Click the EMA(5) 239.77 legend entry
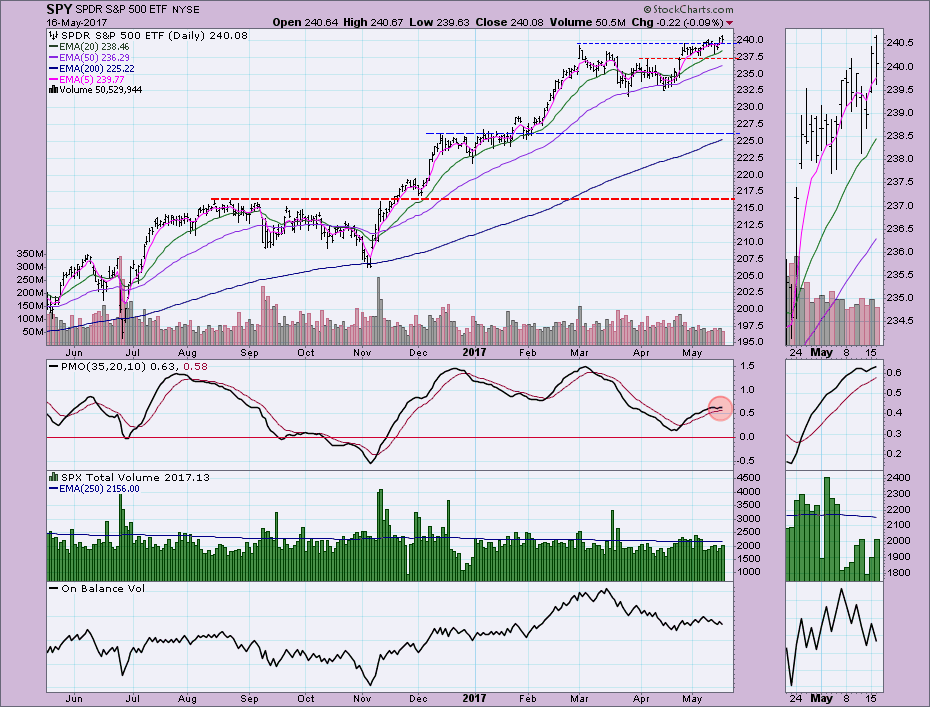930x707 pixels. coord(87,79)
